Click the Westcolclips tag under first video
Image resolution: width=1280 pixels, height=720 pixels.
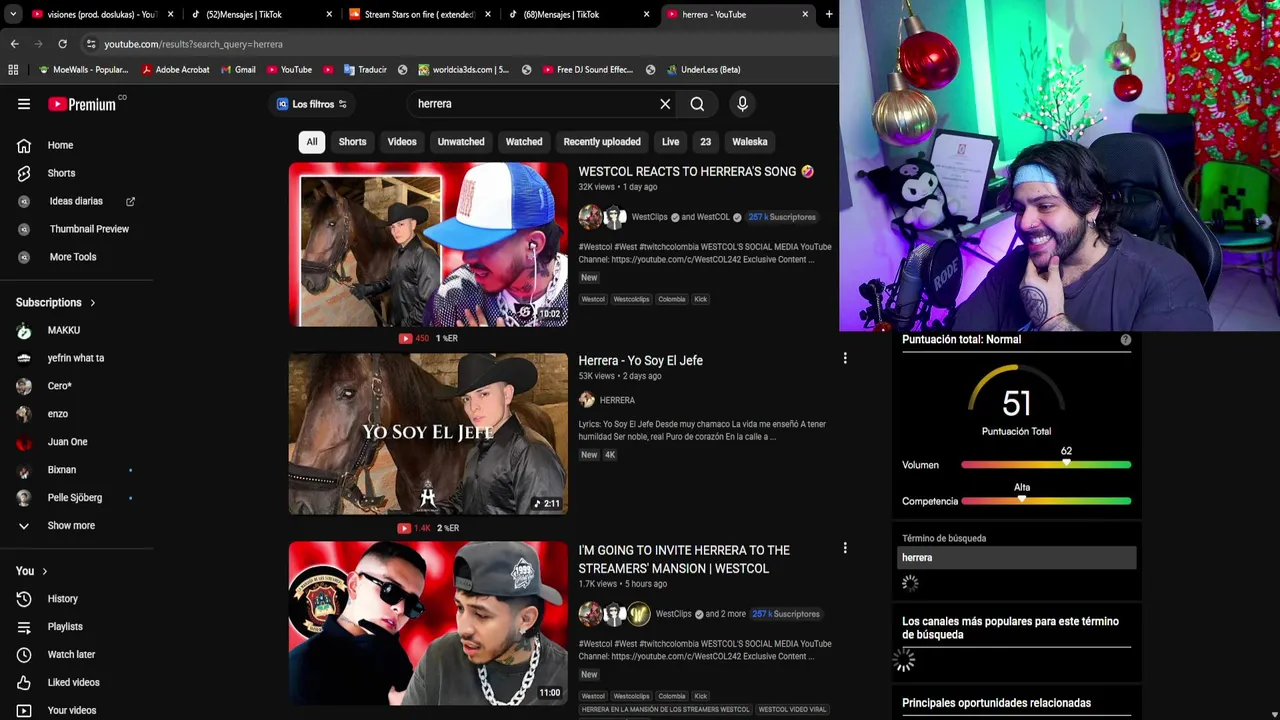pos(631,299)
